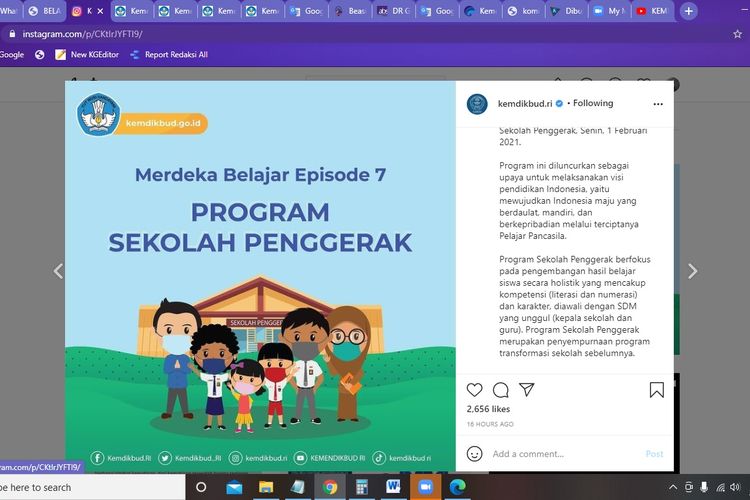Save the post with the bookmark icon
Image resolution: width=750 pixels, height=500 pixels.
pyautogui.click(x=656, y=390)
